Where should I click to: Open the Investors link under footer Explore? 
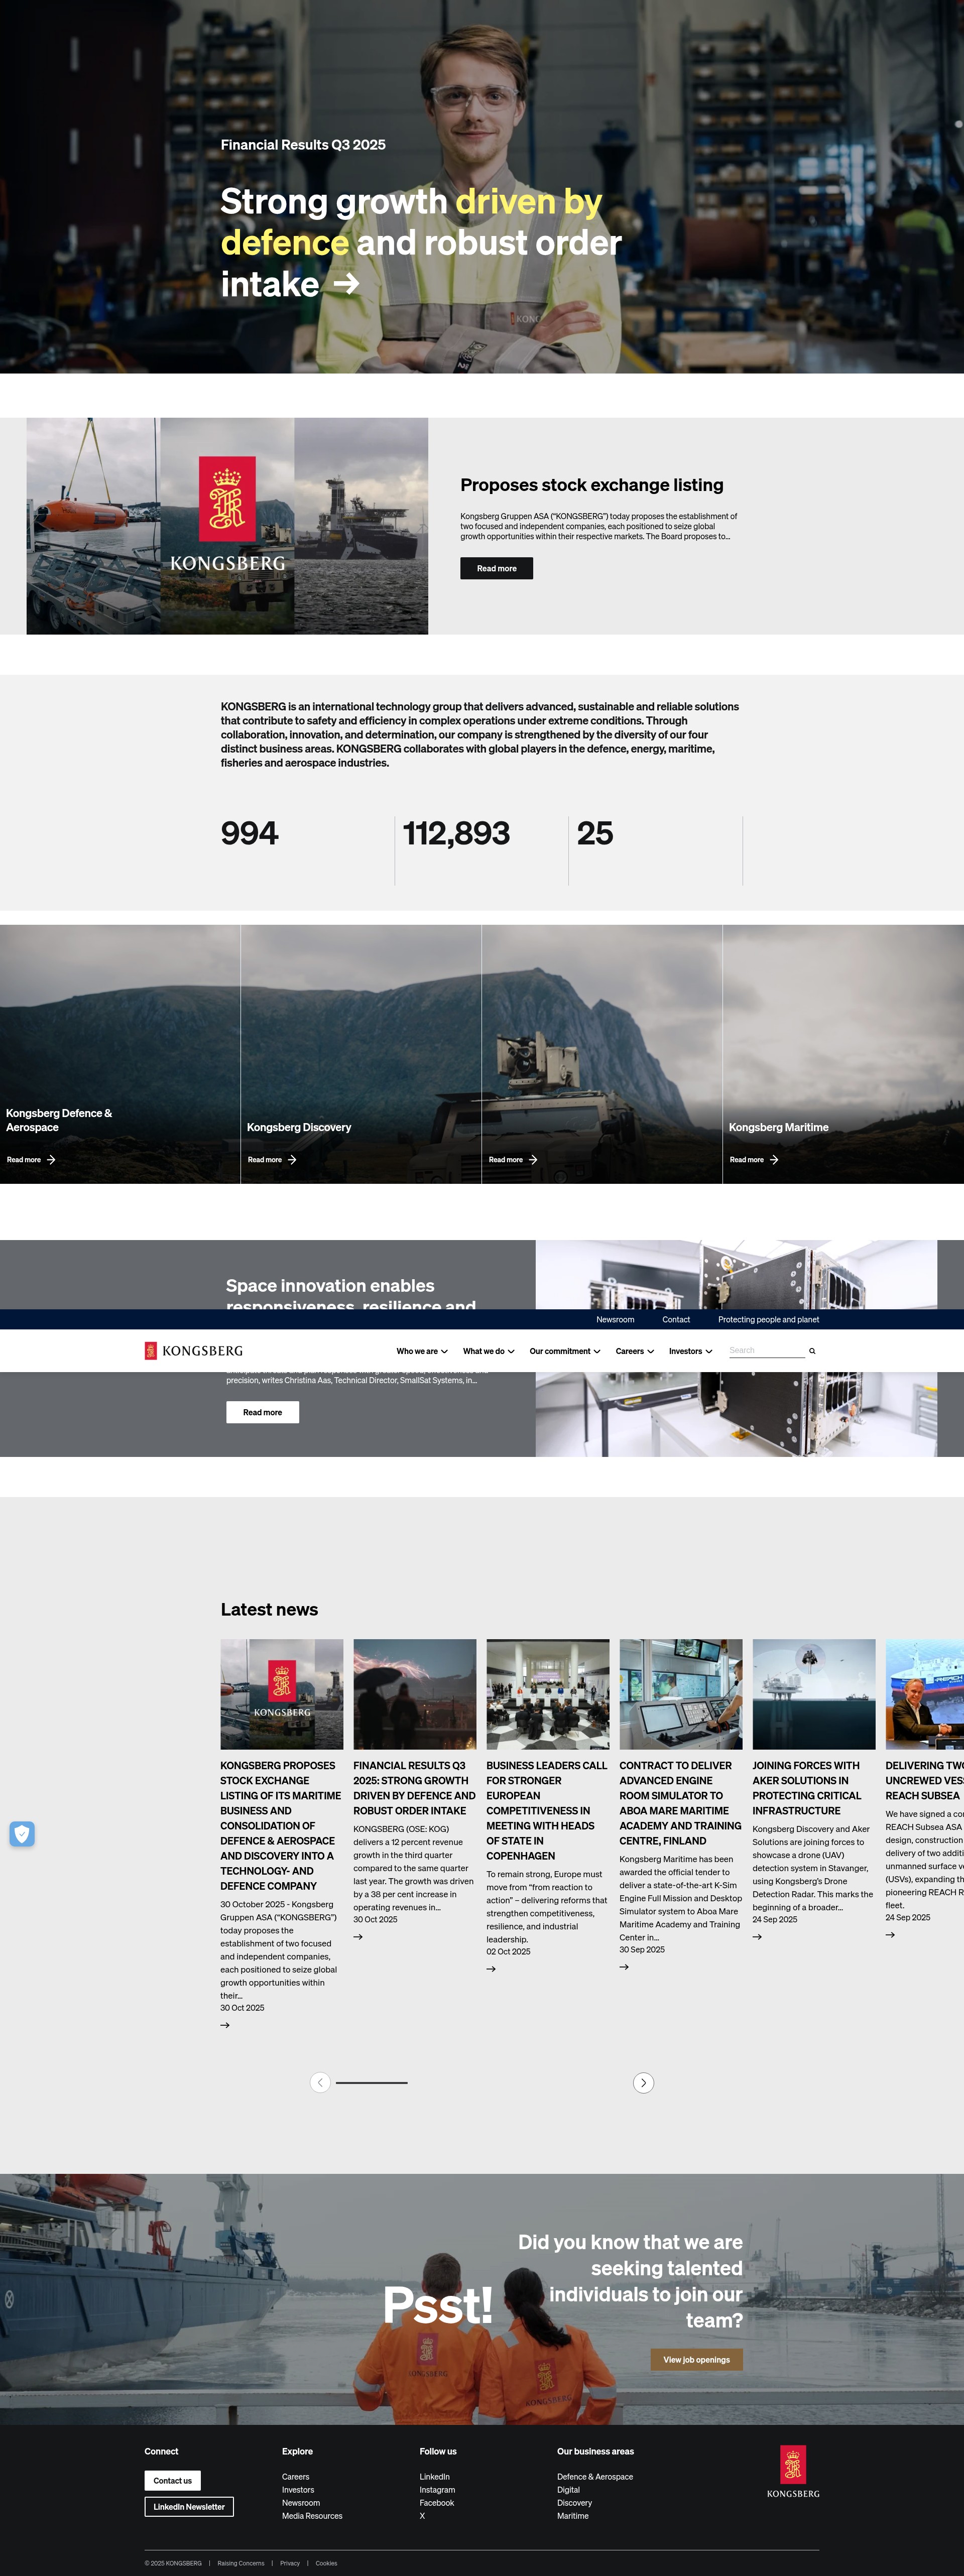point(298,2490)
